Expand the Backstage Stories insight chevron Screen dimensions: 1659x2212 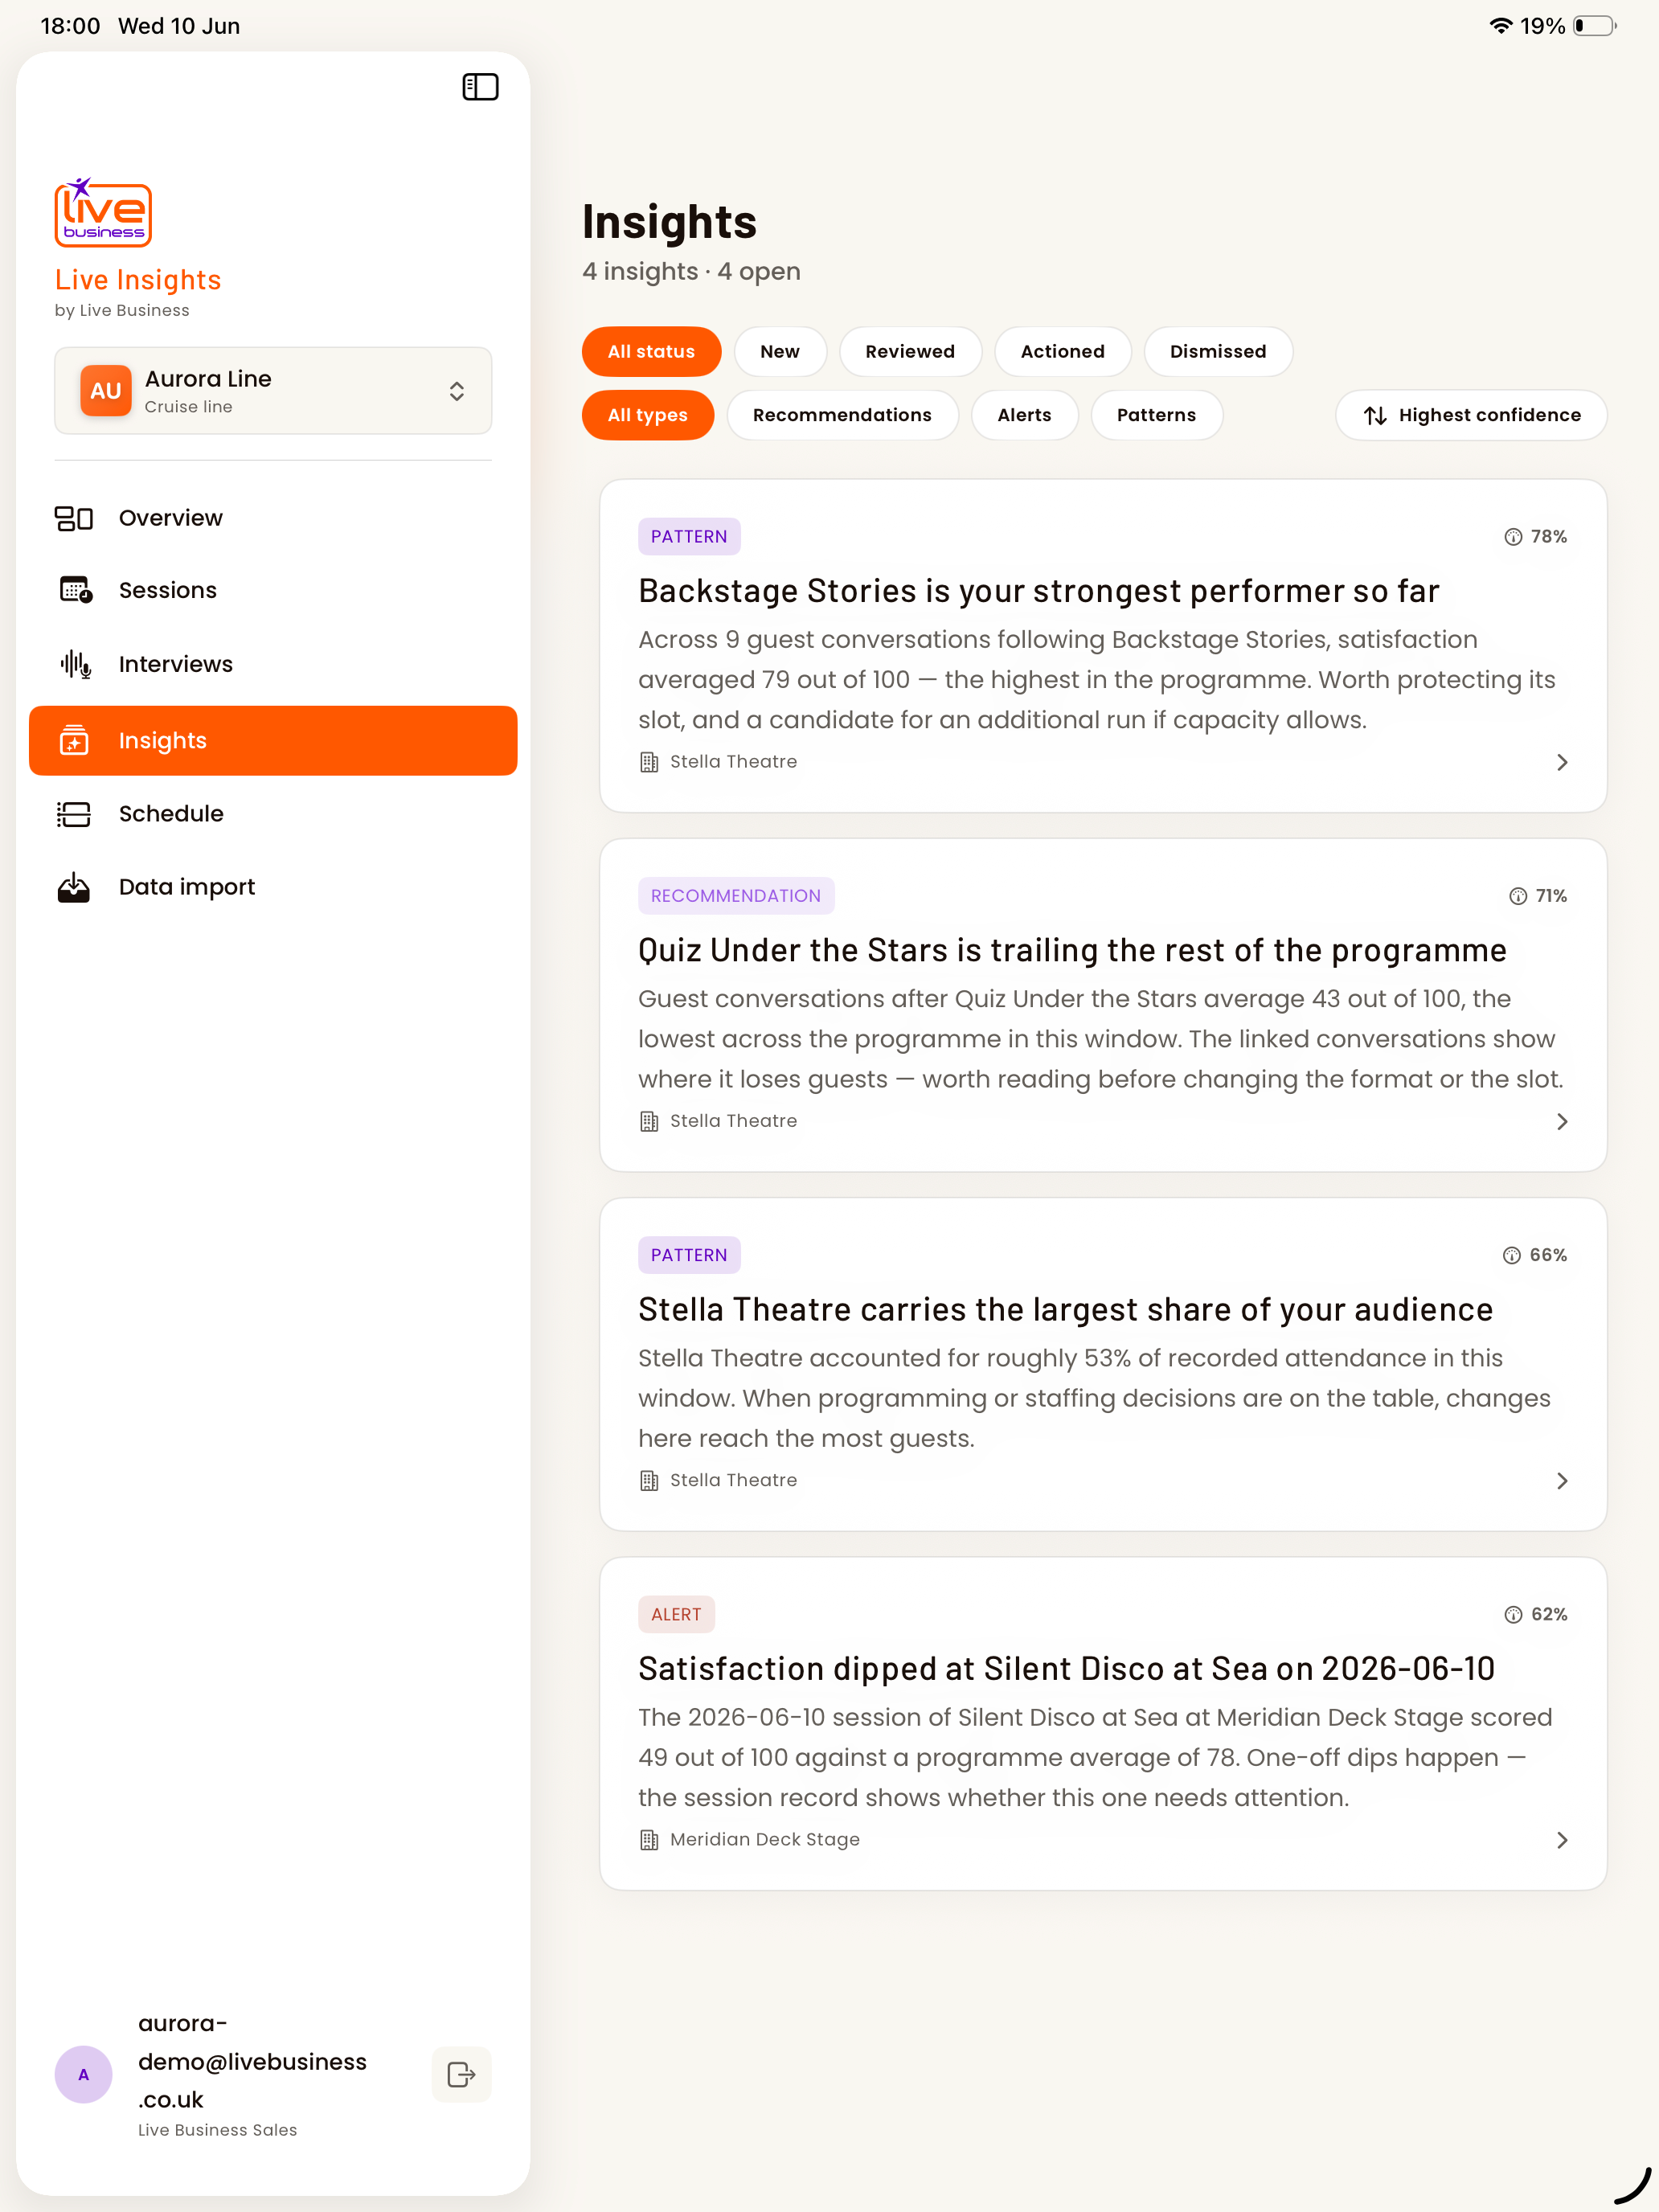click(x=1562, y=762)
